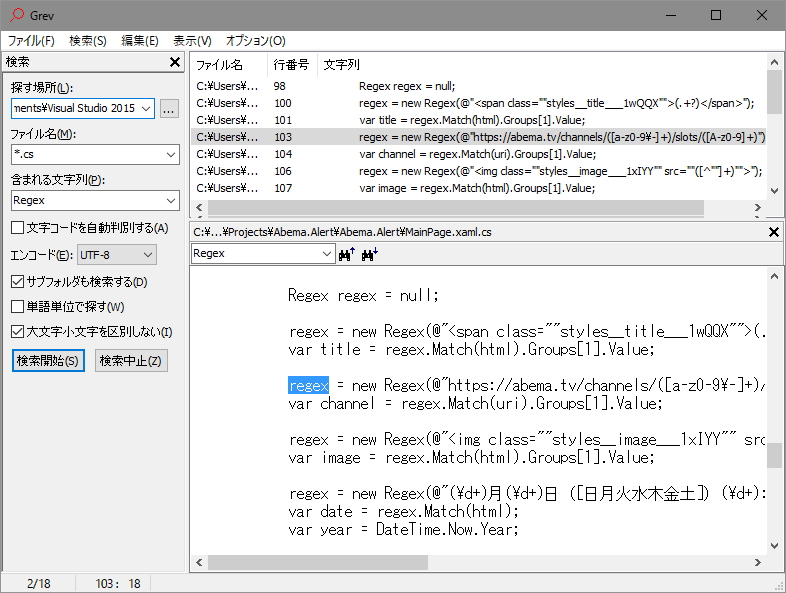This screenshot has width=786, height=593.
Task: Toggle the ignore case checkbox
Action: pyautogui.click(x=18, y=332)
